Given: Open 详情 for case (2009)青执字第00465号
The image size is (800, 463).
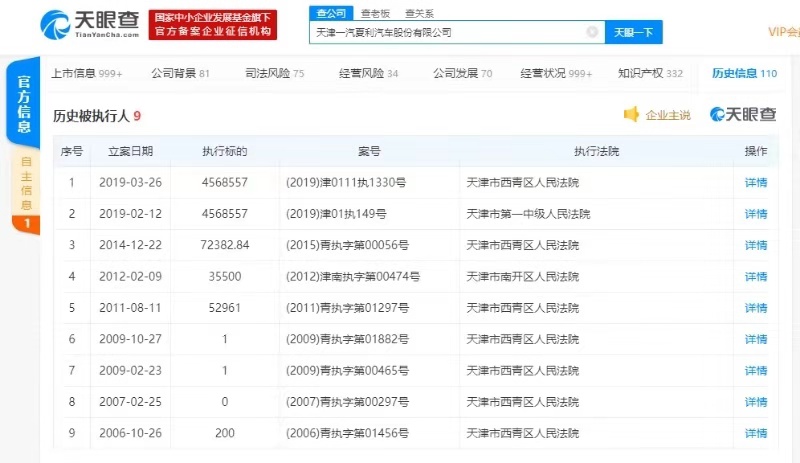Looking at the screenshot, I should click(x=756, y=371).
